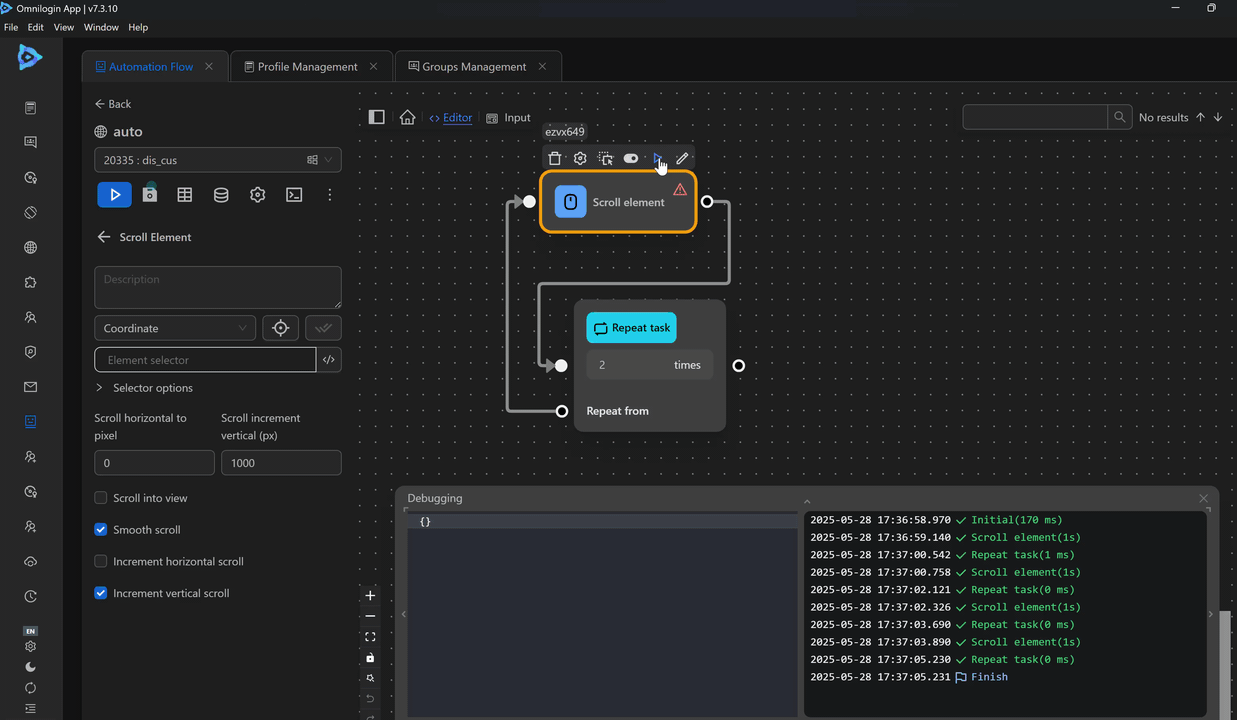The width and height of the screenshot is (1237, 720).
Task: Click the pencil edit icon above node
Action: [x=682, y=158]
